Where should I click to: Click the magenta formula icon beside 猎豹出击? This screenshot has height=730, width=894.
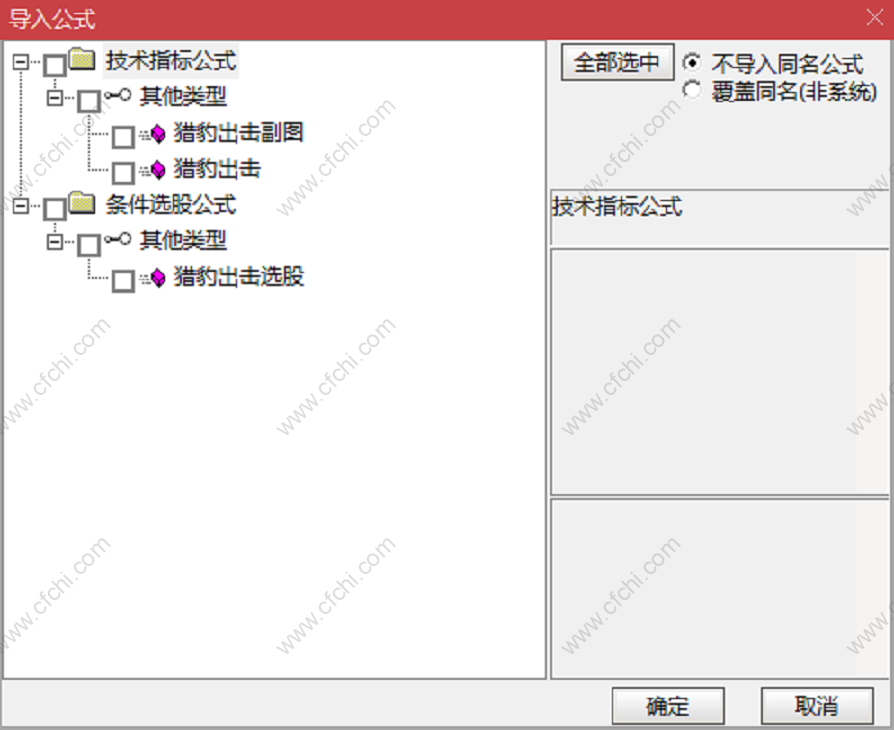click(154, 169)
